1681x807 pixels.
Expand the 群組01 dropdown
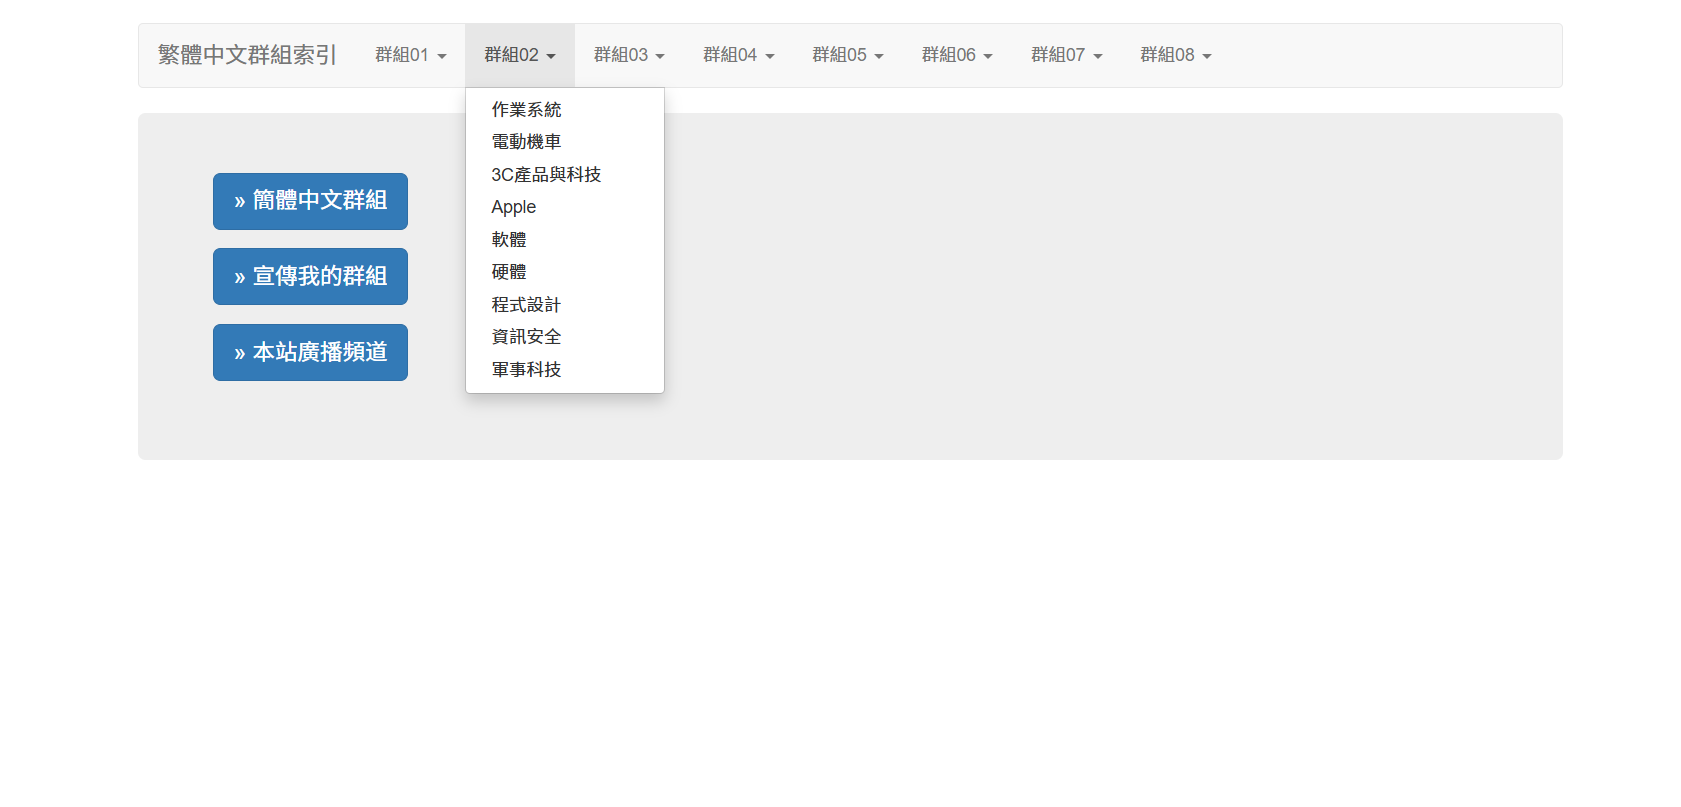(x=411, y=55)
